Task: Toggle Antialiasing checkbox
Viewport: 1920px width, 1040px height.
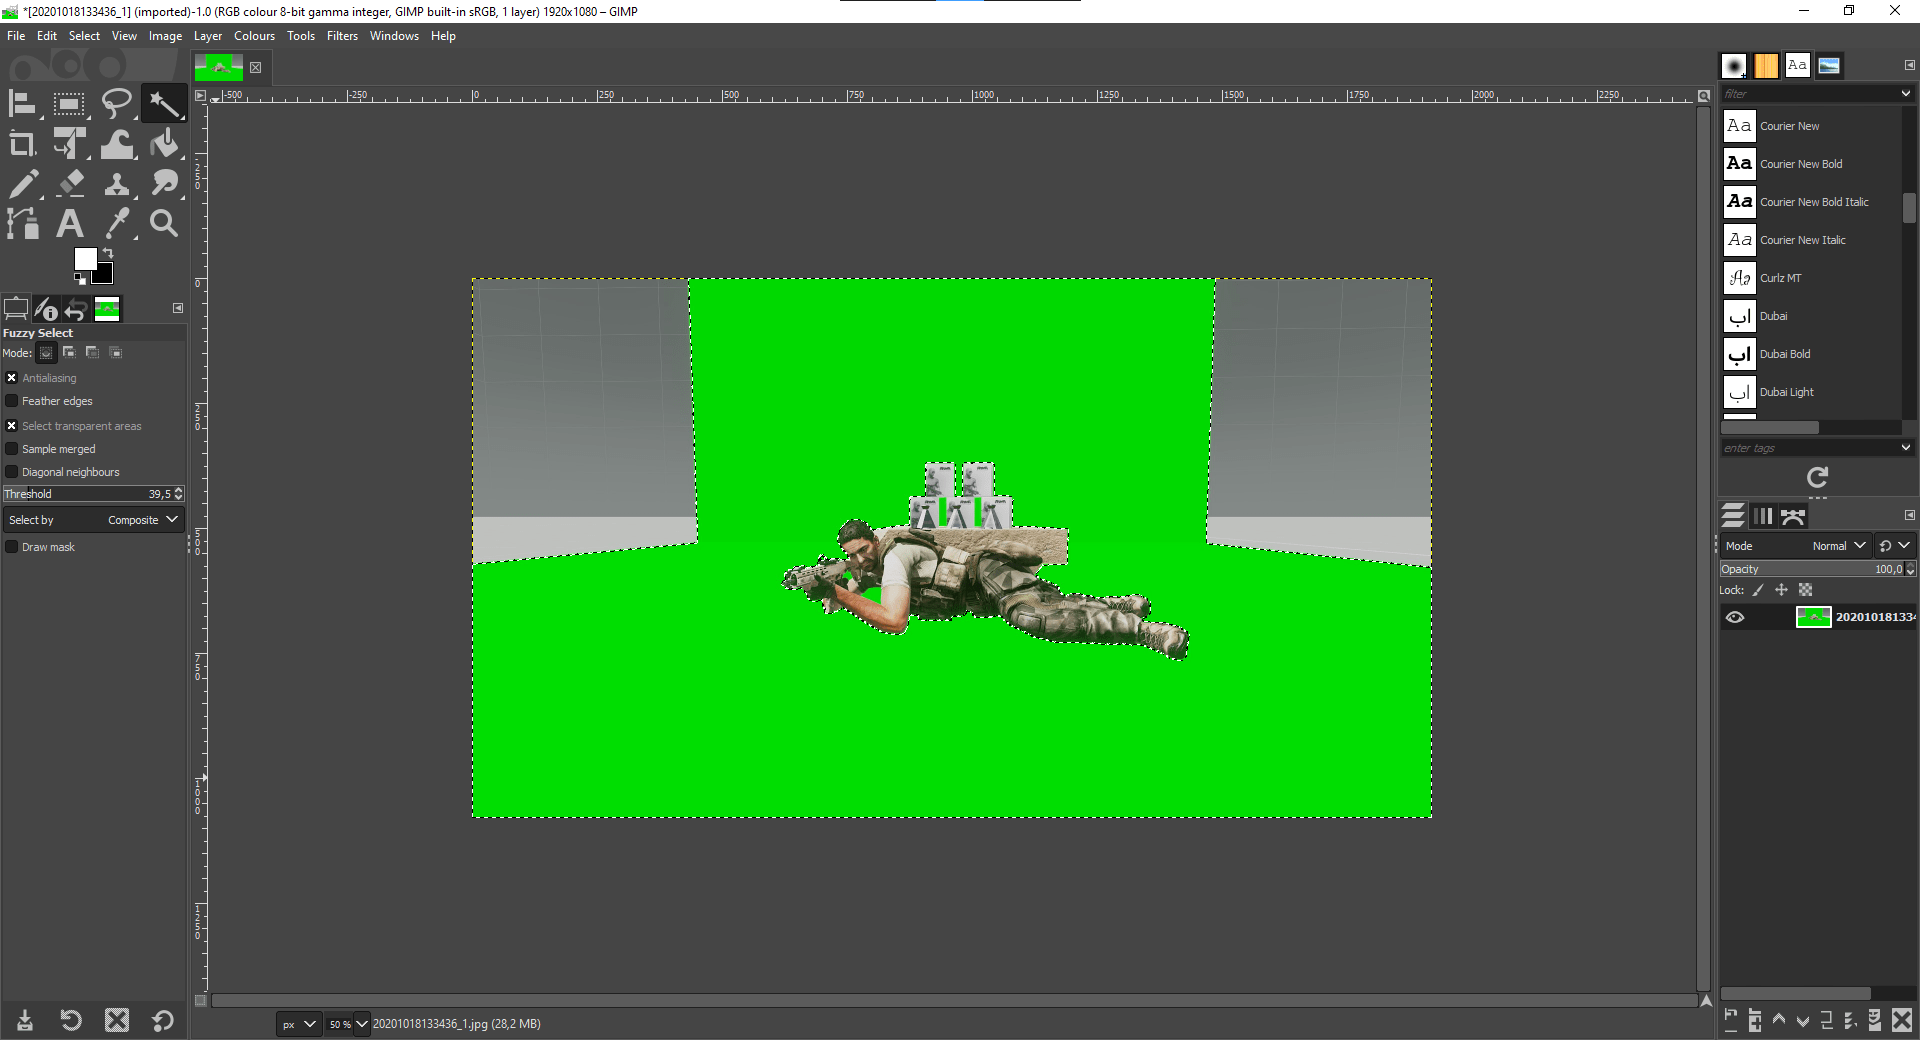Action: pyautogui.click(x=12, y=378)
